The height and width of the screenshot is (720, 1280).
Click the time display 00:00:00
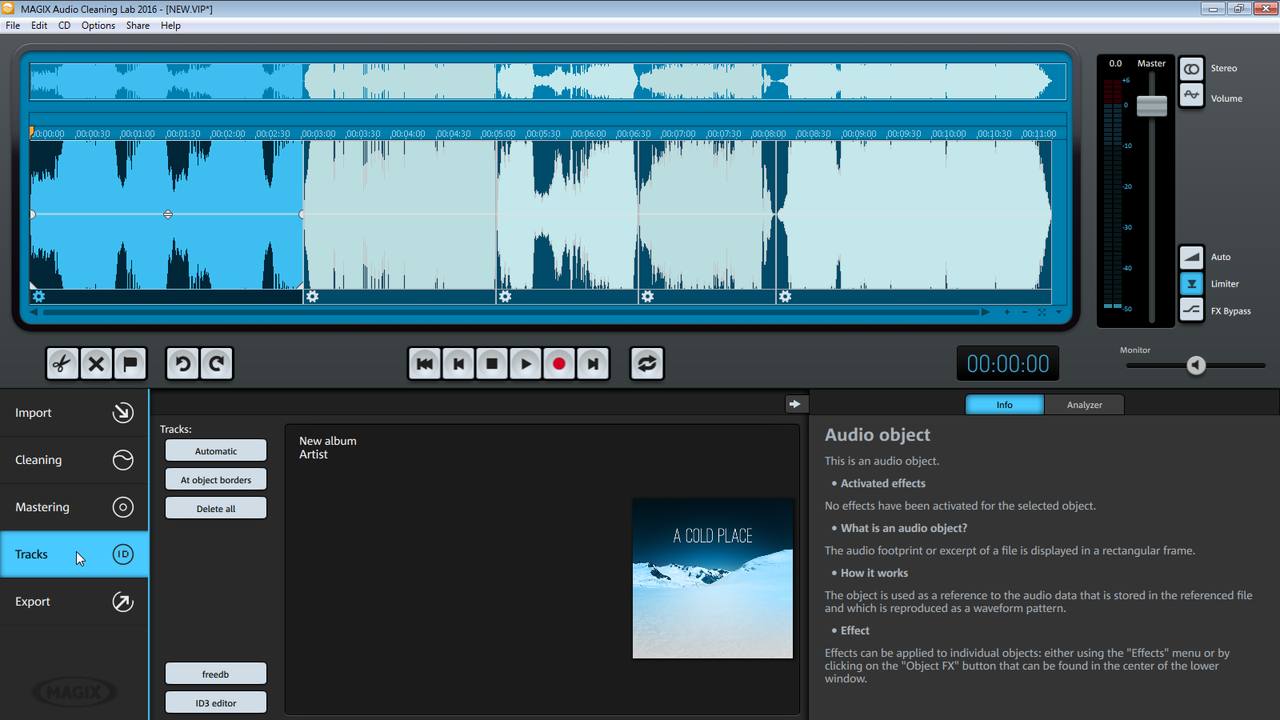1008,364
